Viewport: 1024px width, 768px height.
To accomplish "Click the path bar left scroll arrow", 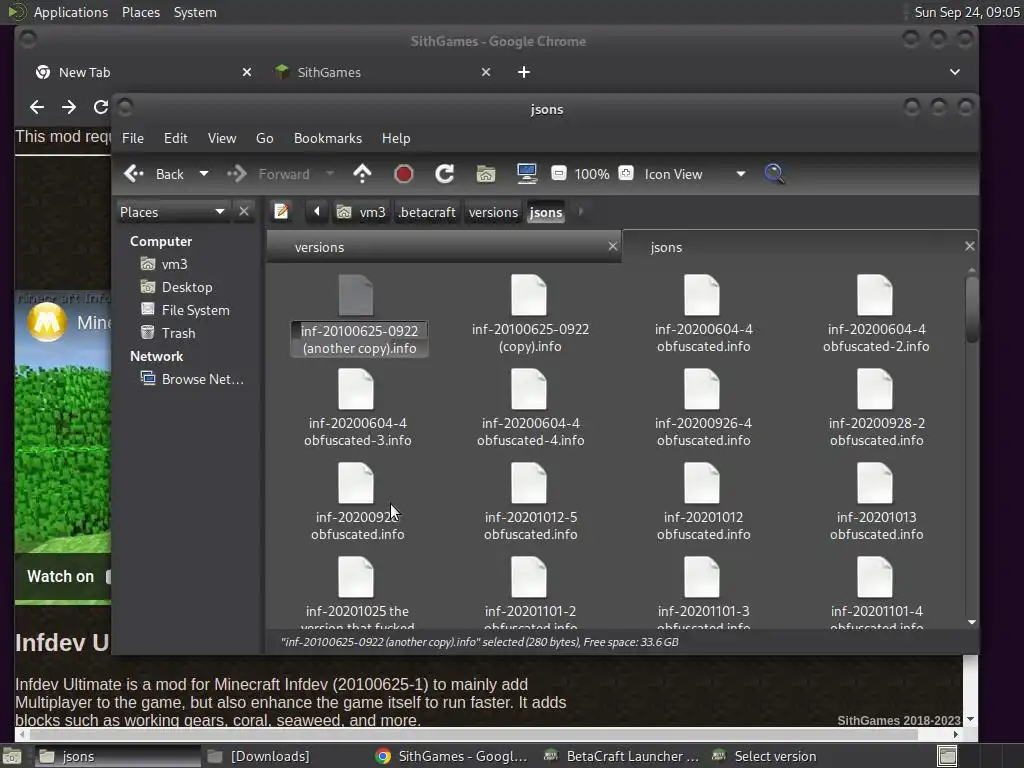I will pos(317,212).
